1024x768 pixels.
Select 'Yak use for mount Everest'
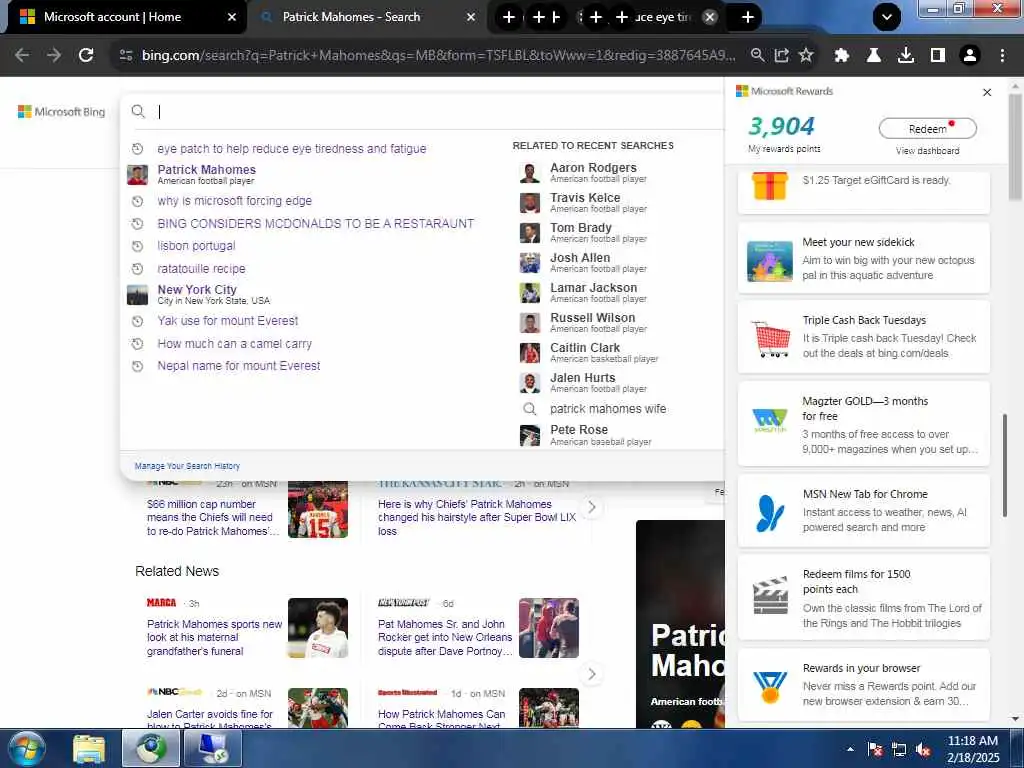227,321
